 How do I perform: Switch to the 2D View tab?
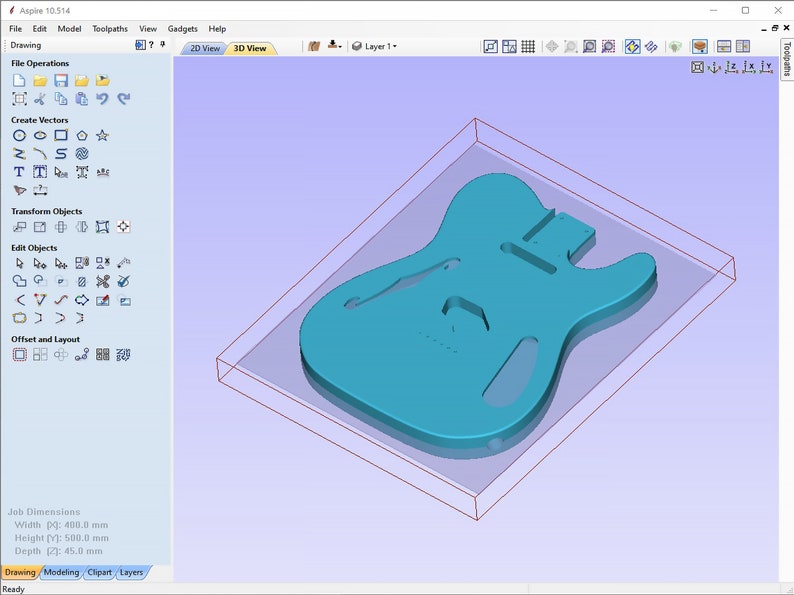(x=205, y=49)
